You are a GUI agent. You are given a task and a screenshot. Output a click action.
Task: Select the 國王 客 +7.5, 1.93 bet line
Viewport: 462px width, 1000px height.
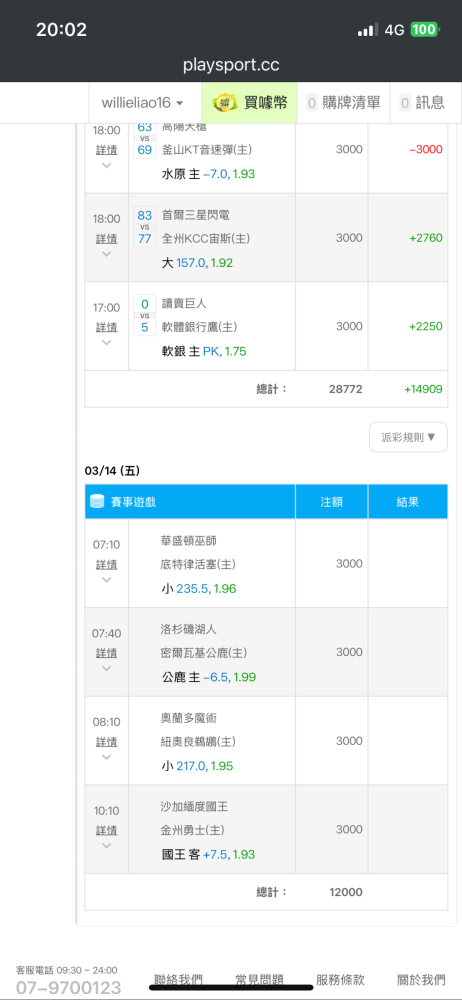pyautogui.click(x=209, y=855)
